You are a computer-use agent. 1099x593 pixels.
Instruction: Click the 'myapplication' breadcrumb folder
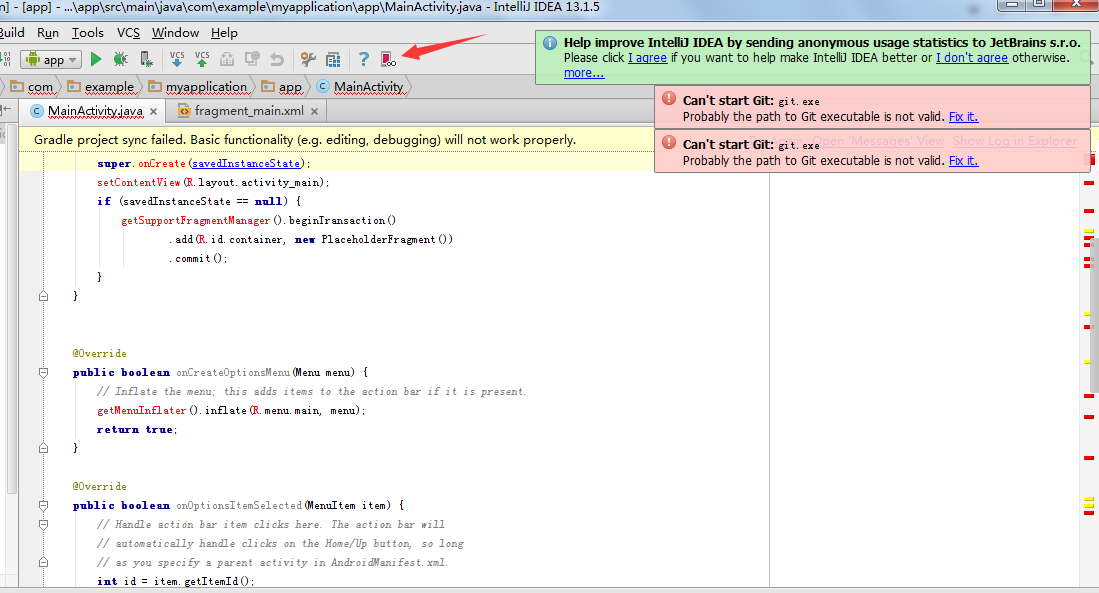click(x=205, y=87)
